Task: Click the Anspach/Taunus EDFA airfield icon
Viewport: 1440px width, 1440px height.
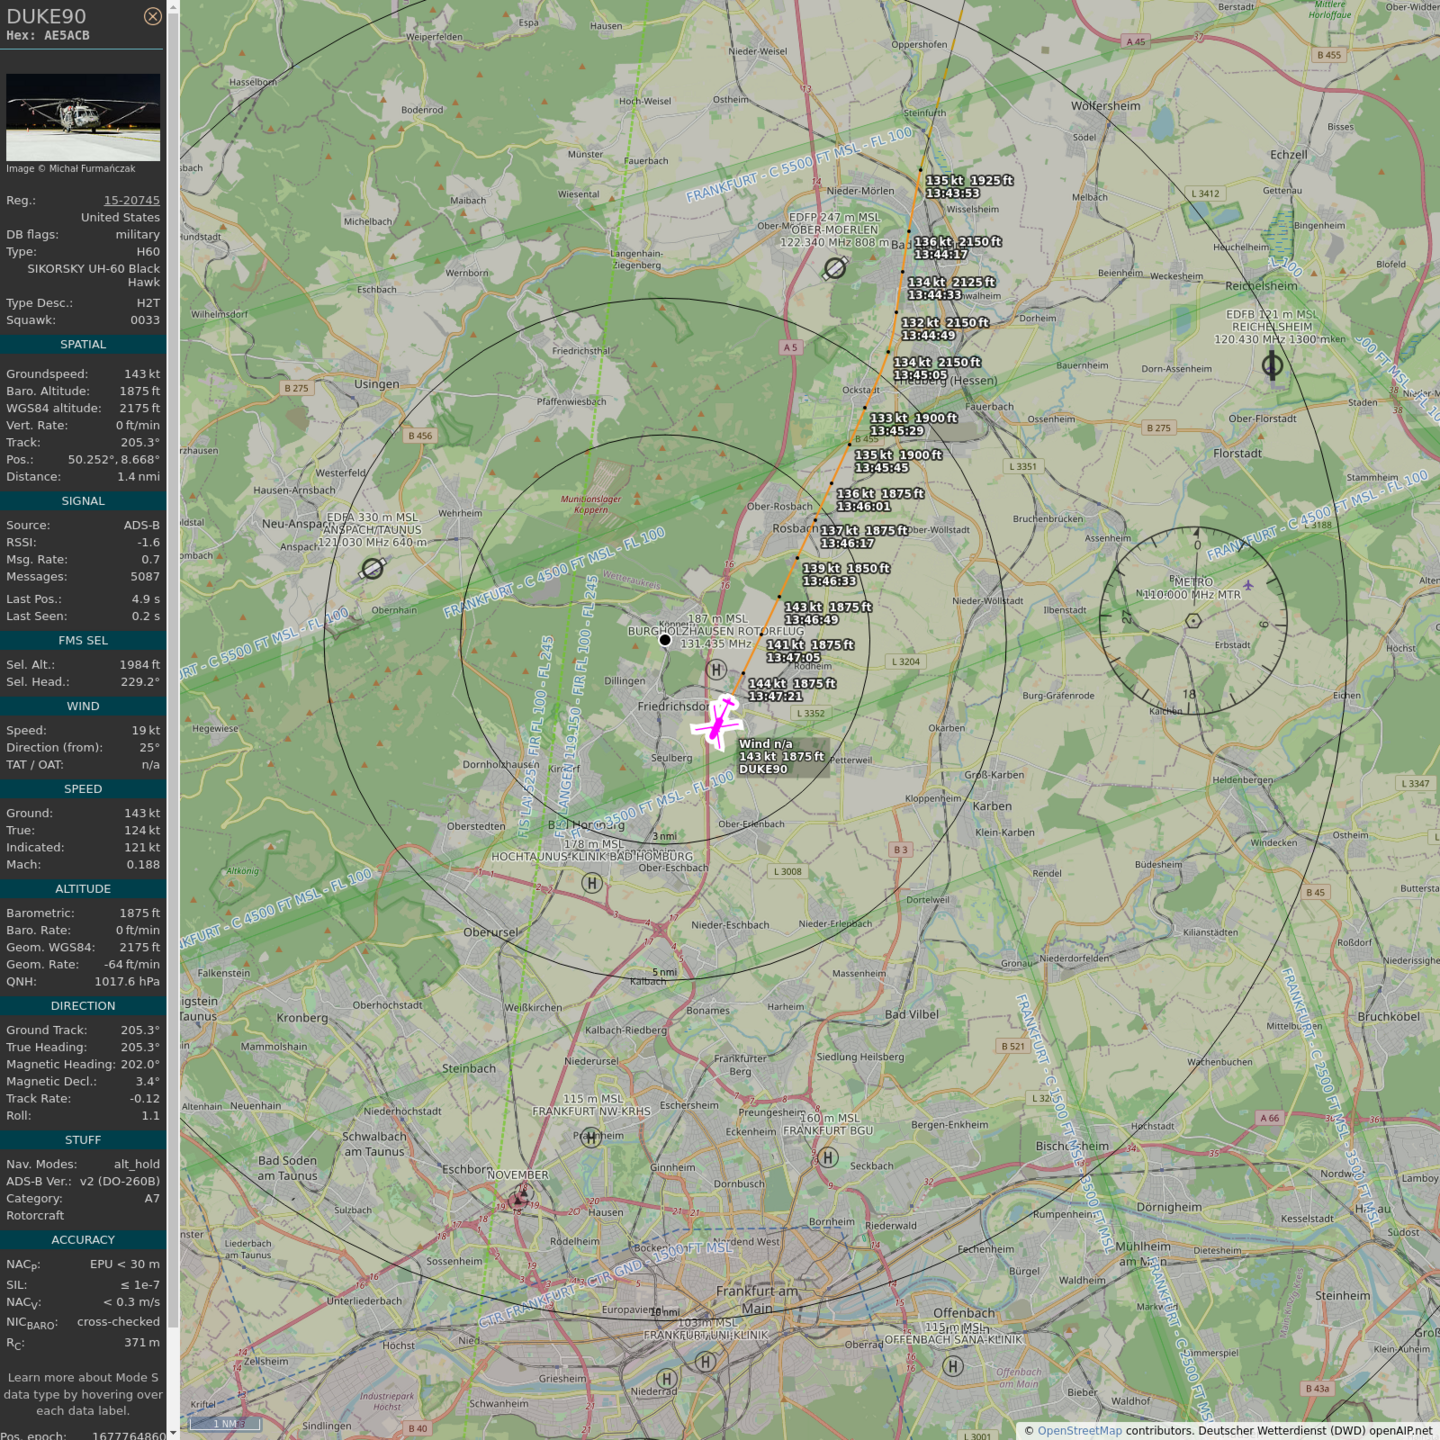Action: 372,568
